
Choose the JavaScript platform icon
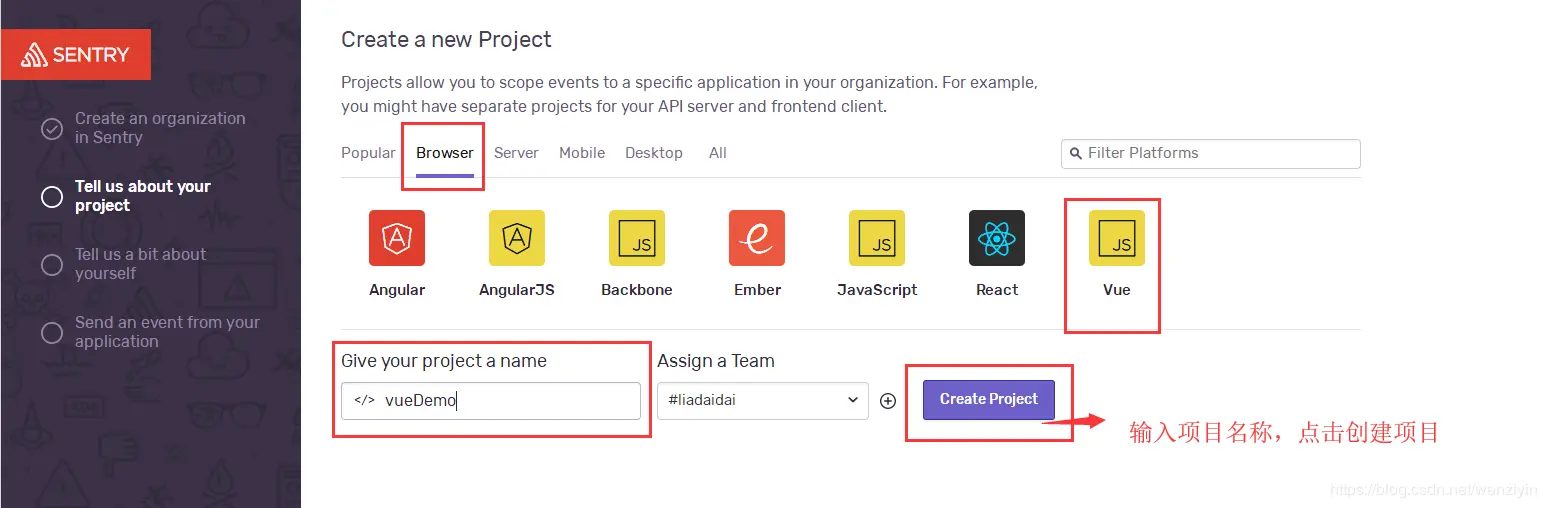point(877,238)
